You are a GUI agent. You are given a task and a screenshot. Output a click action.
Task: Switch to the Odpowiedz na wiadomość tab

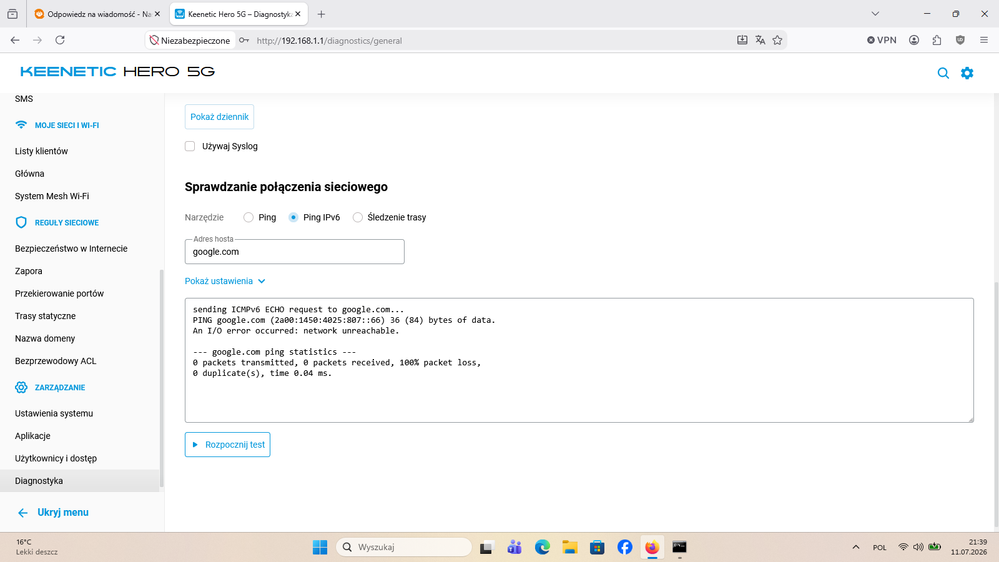(98, 14)
